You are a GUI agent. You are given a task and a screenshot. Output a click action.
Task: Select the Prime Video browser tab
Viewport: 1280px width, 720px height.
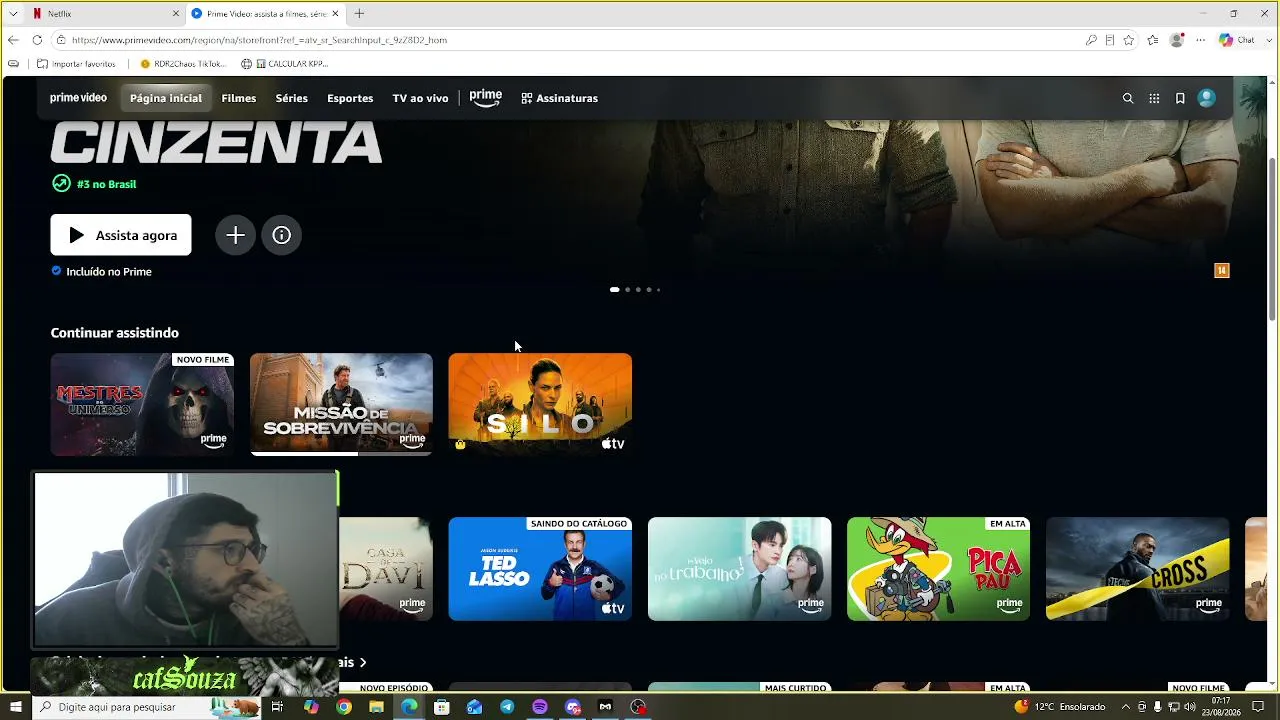pyautogui.click(x=265, y=14)
